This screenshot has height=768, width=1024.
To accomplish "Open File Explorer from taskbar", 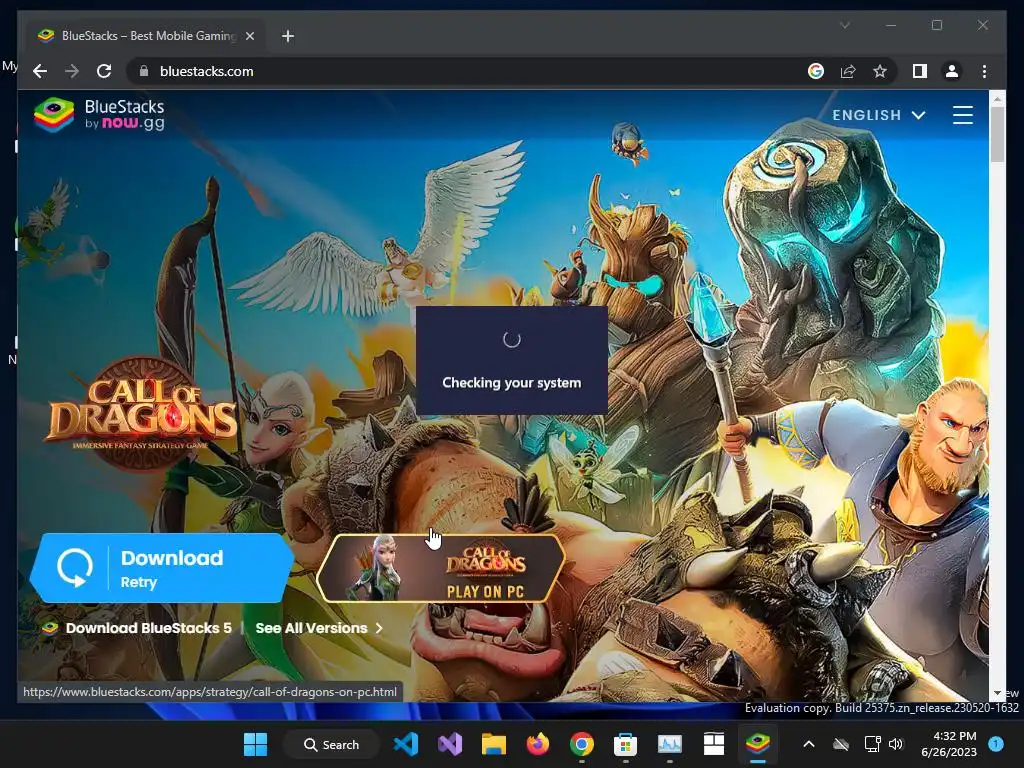I will (x=494, y=744).
